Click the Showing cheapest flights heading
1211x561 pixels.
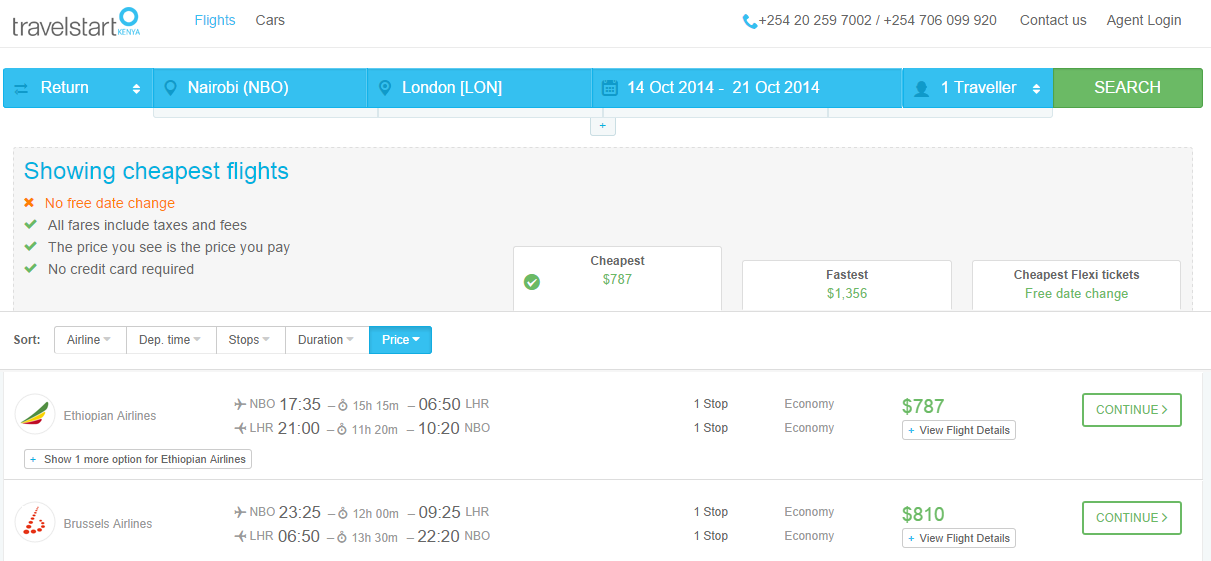156,171
